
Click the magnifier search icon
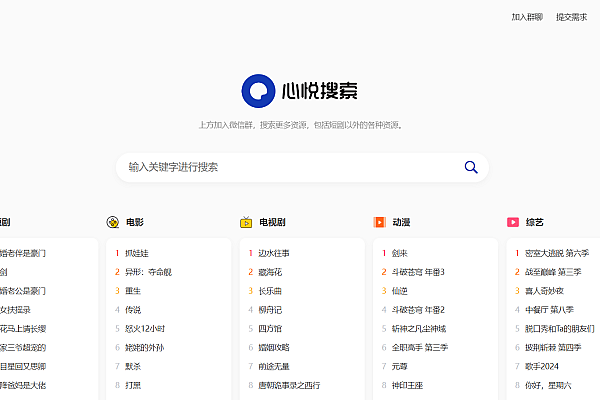tap(471, 167)
